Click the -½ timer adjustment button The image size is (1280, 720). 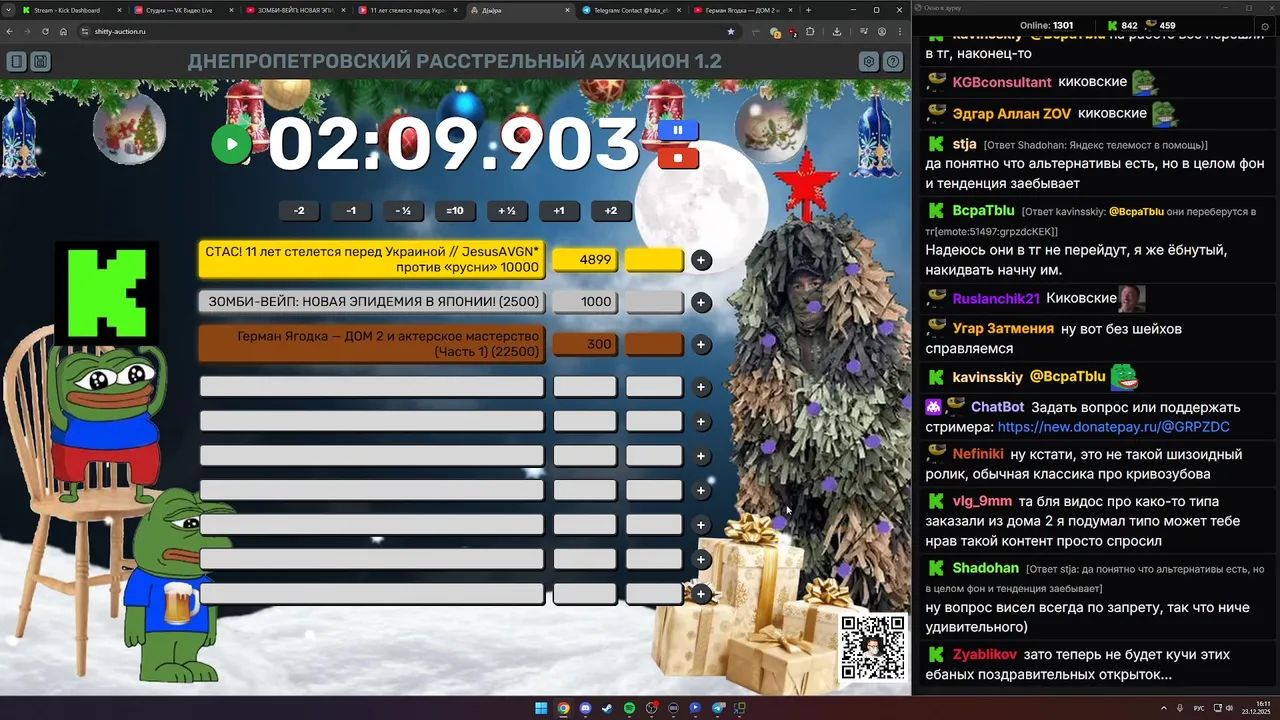click(x=403, y=211)
